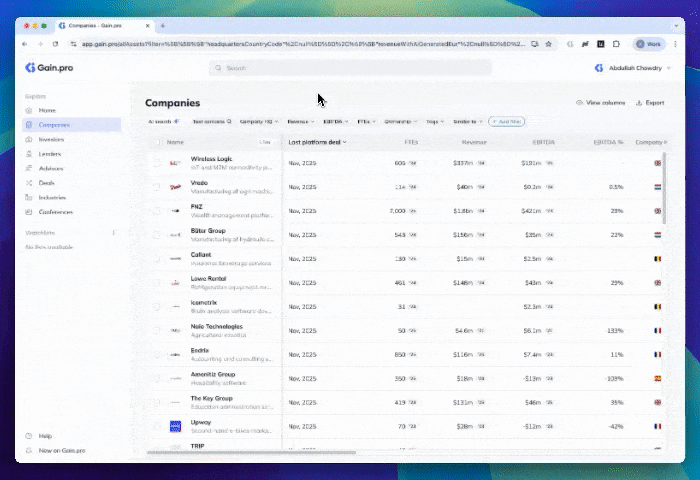Image resolution: width=700 pixels, height=480 pixels.
Task: Go to Lenders in the sidebar
Action: click(47, 154)
